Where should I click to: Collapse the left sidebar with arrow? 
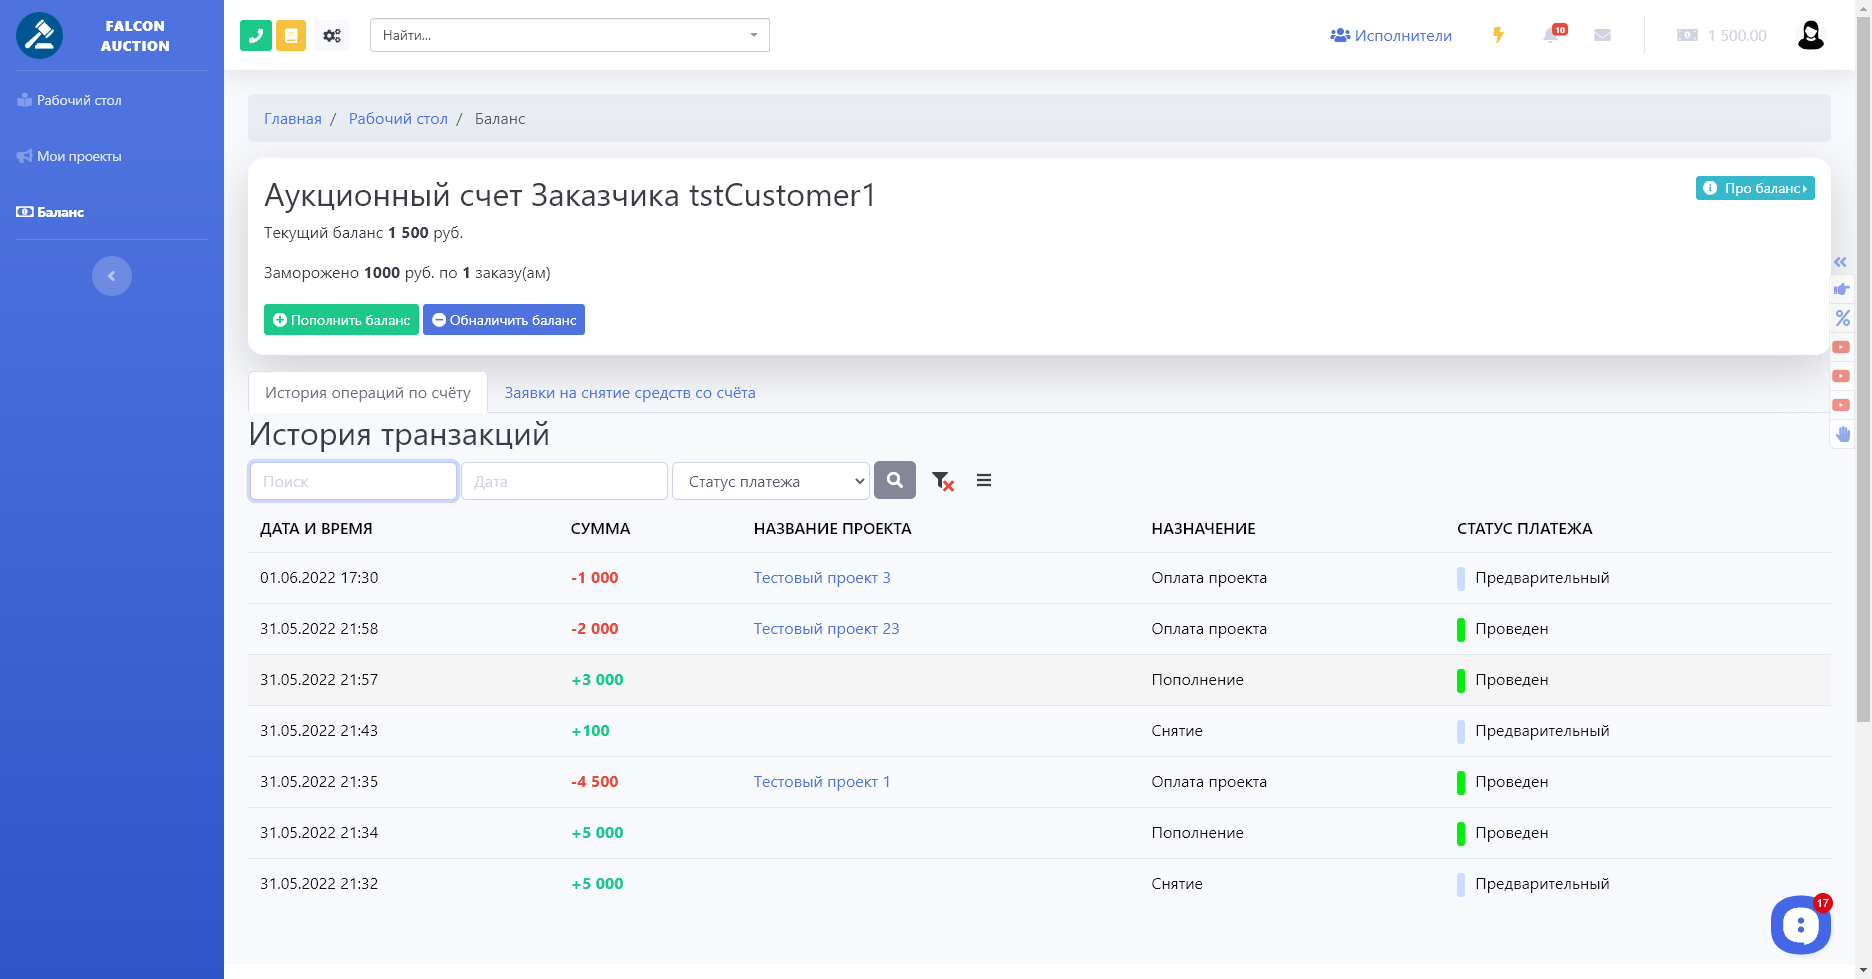(x=112, y=276)
